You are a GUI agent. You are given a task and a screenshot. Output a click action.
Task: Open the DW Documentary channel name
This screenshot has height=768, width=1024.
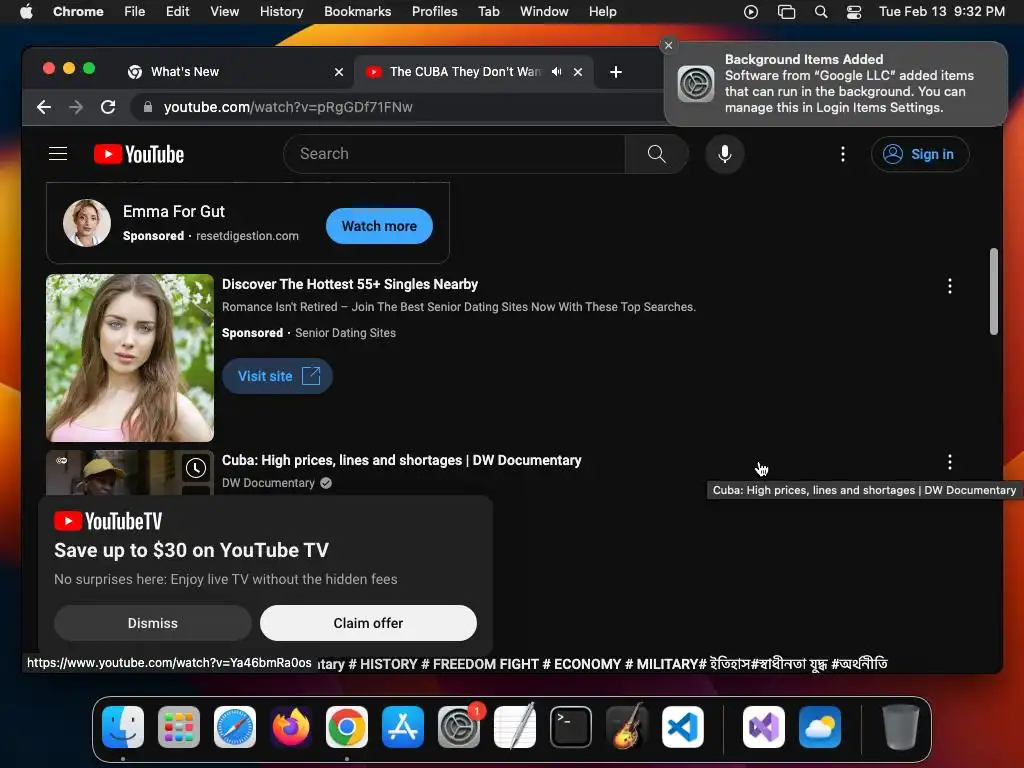click(268, 483)
